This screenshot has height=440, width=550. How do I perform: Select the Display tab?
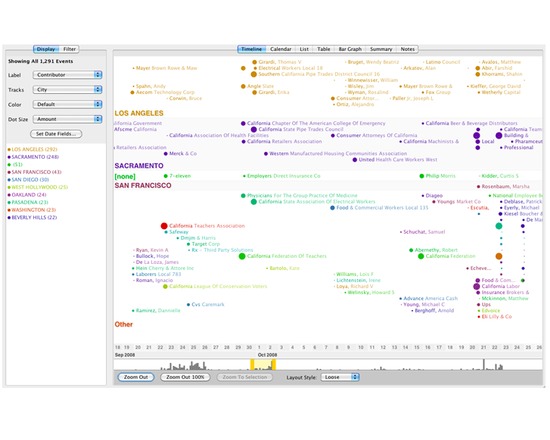tap(46, 49)
